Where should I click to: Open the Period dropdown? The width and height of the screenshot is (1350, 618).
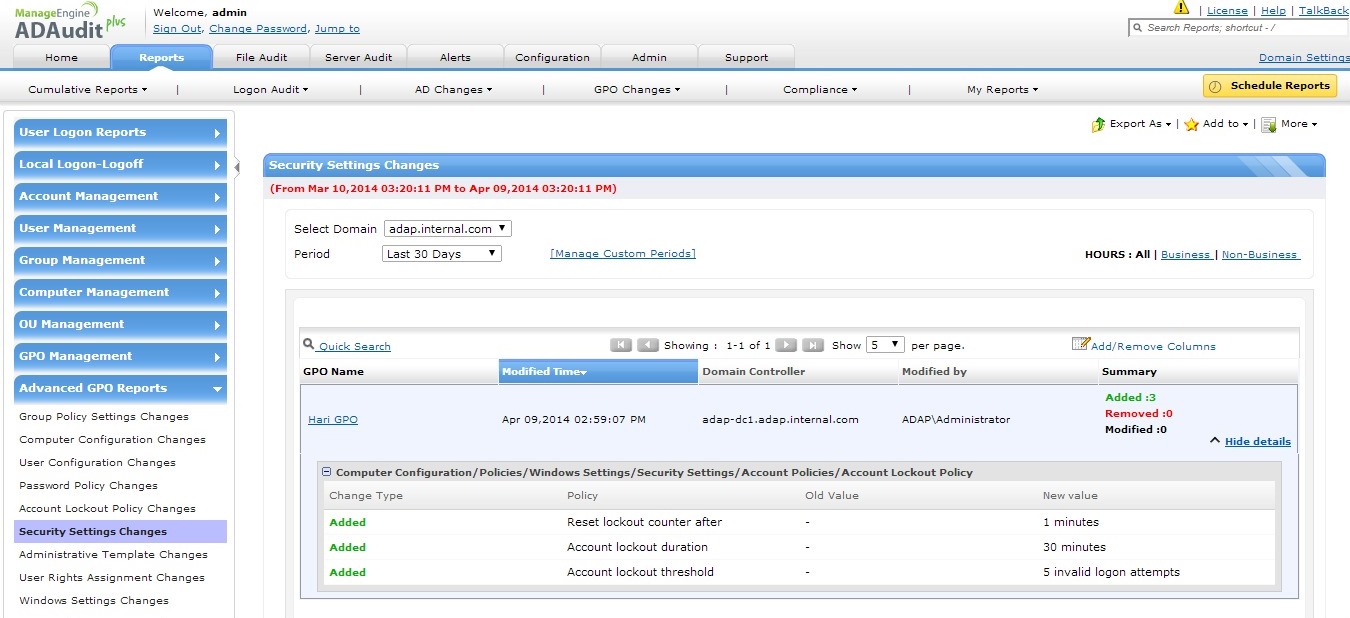(x=442, y=254)
